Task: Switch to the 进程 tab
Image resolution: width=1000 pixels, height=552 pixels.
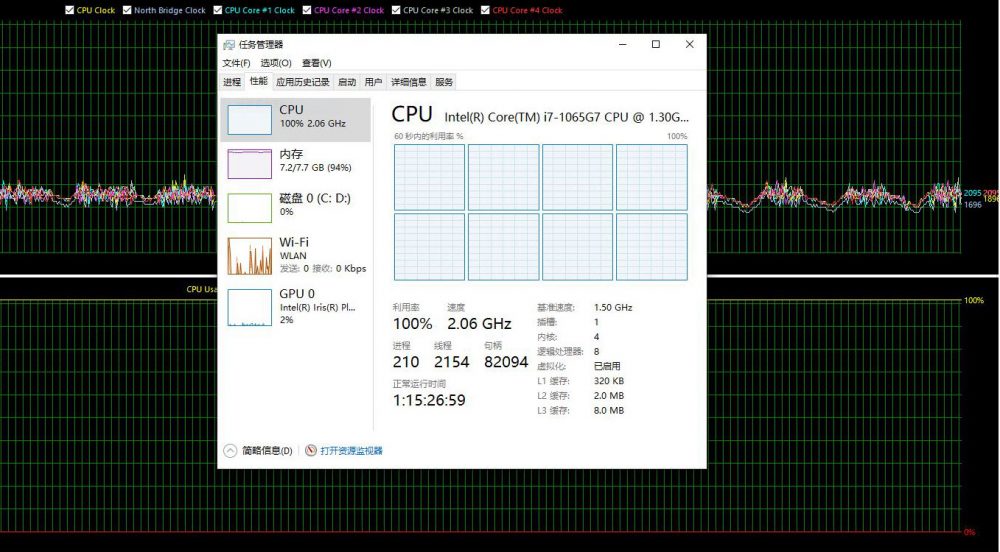Action: pos(232,82)
